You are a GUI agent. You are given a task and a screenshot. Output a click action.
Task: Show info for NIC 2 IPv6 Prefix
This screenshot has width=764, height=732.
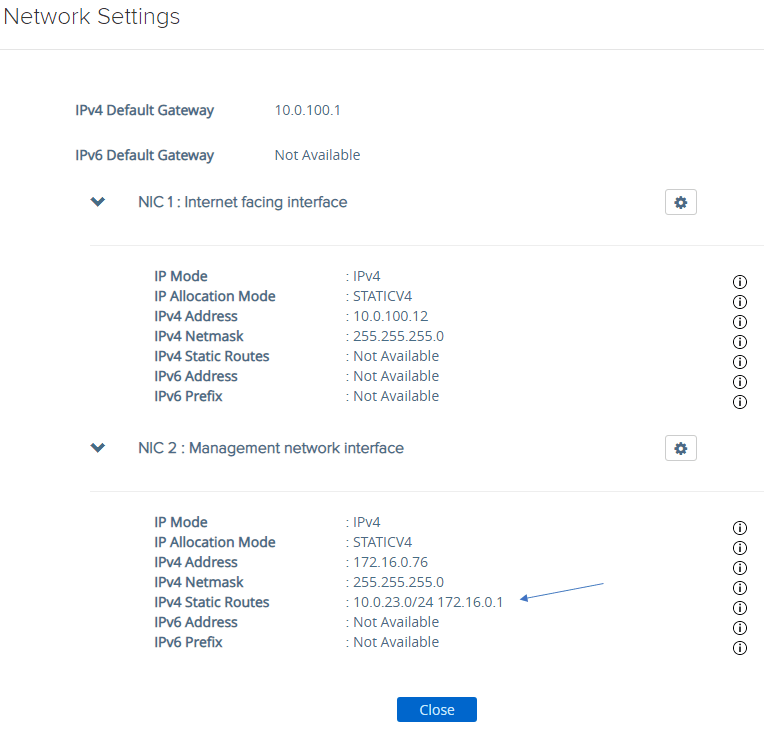point(740,648)
